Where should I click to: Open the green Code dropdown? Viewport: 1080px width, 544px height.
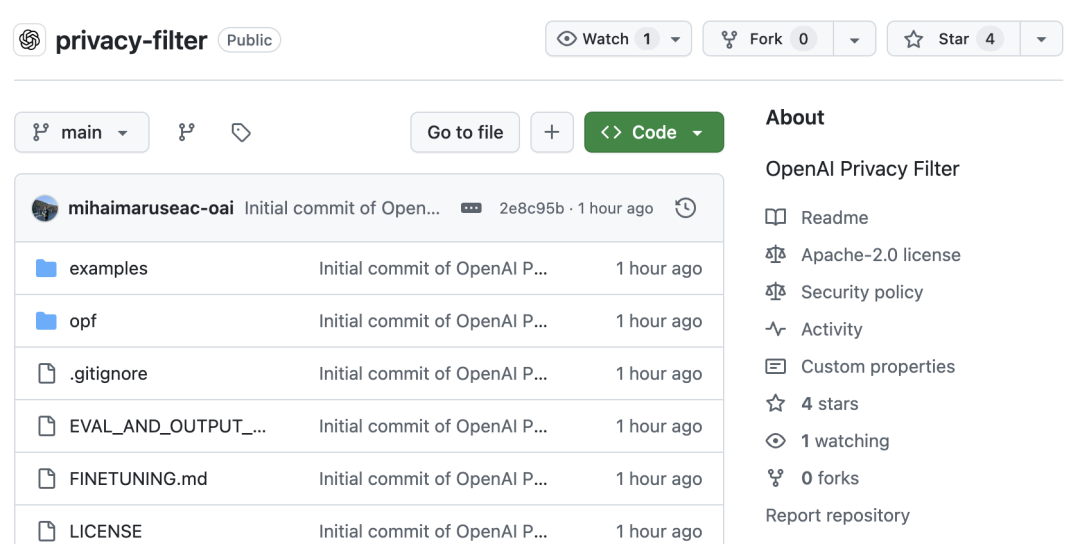click(653, 132)
